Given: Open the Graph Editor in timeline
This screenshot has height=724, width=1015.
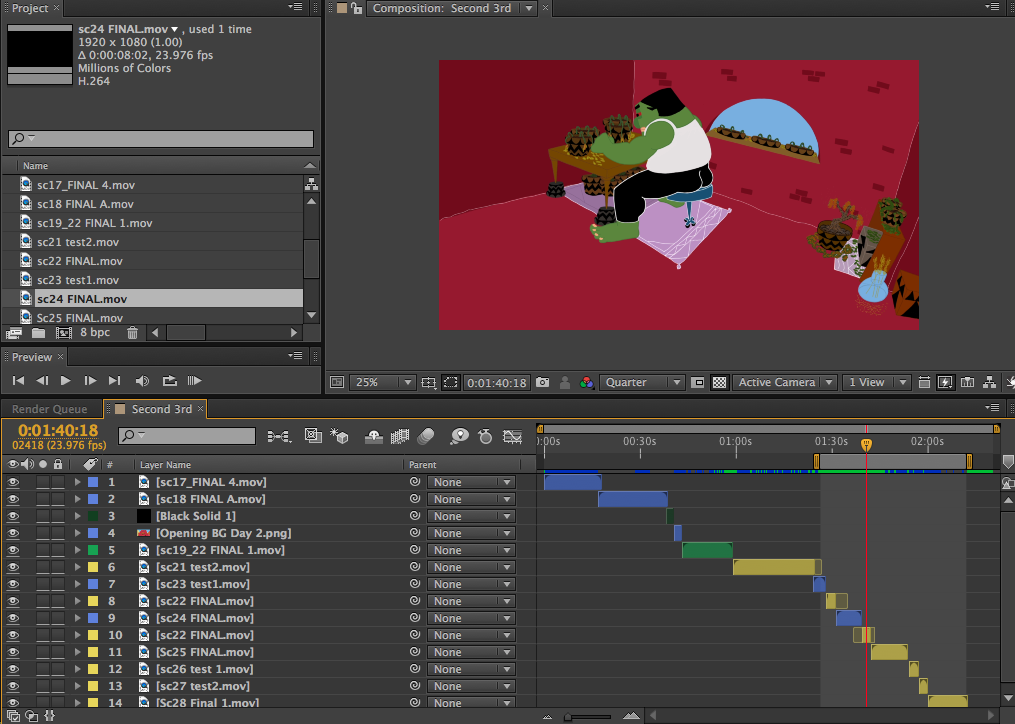Looking at the screenshot, I should click(x=513, y=437).
